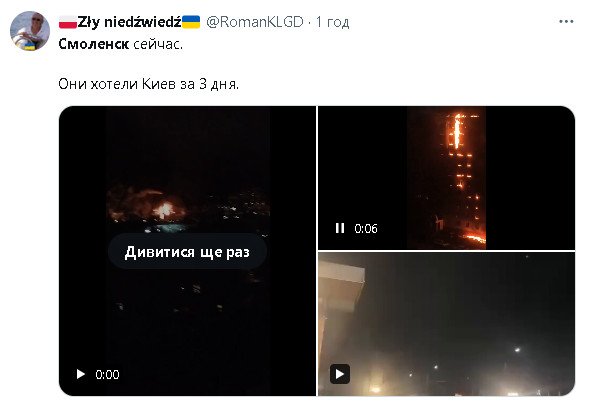590x407 pixels.
Task: Click the 0:00 timer on left video
Action: pos(107,374)
